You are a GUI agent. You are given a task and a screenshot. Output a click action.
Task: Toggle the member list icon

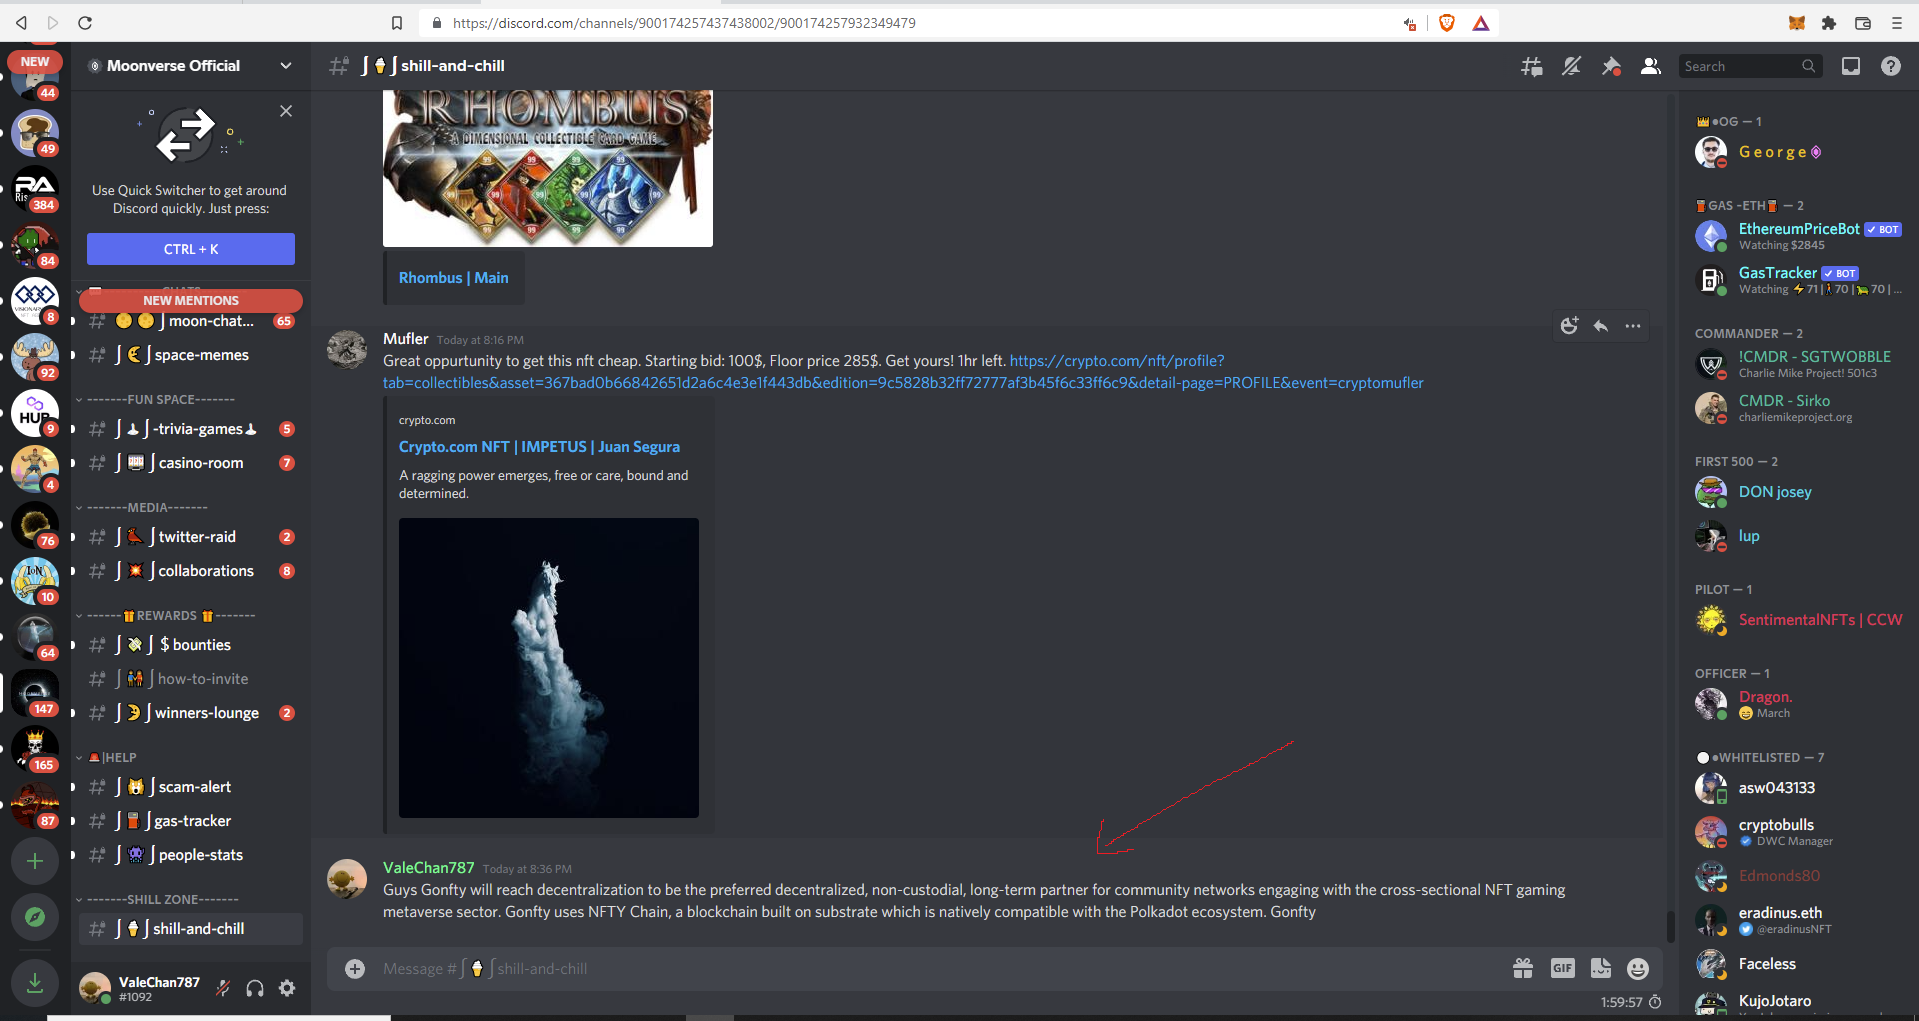coord(1651,66)
